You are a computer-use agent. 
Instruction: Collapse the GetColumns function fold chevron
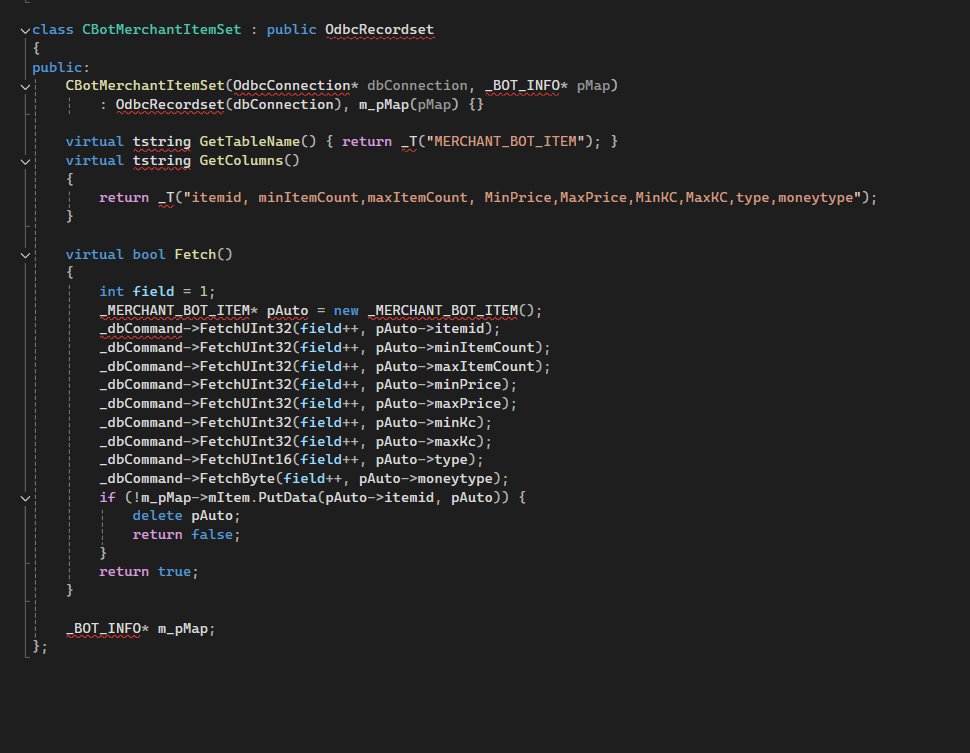pyautogui.click(x=25, y=161)
